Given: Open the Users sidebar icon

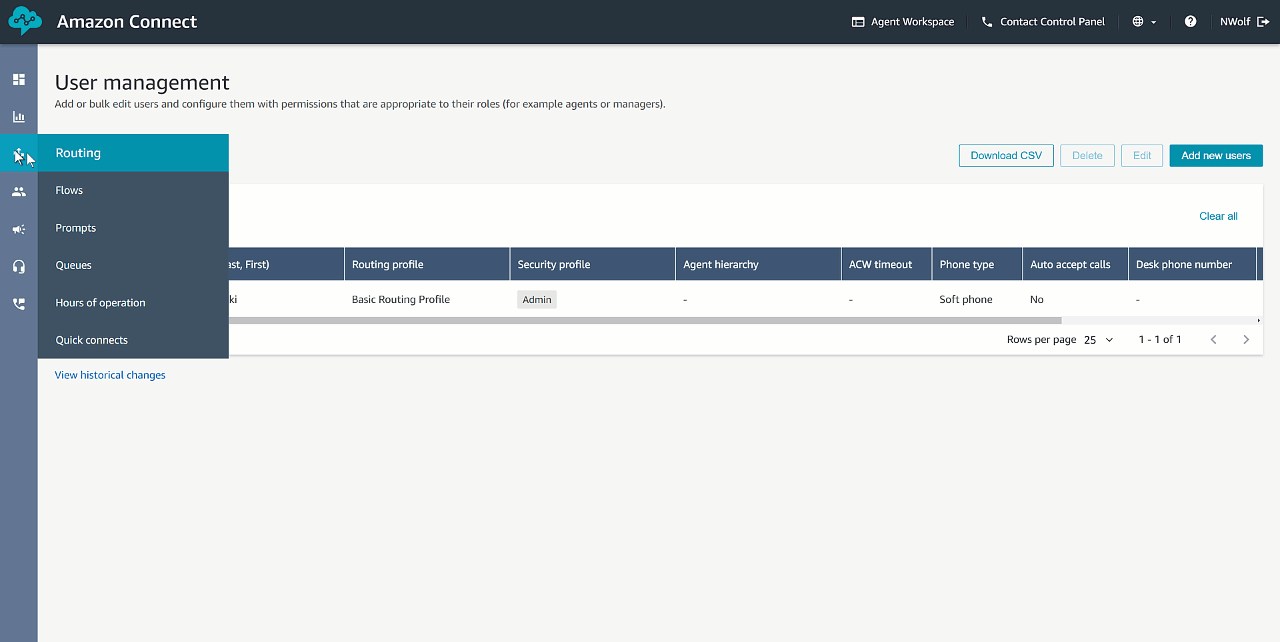Looking at the screenshot, I should (19, 191).
